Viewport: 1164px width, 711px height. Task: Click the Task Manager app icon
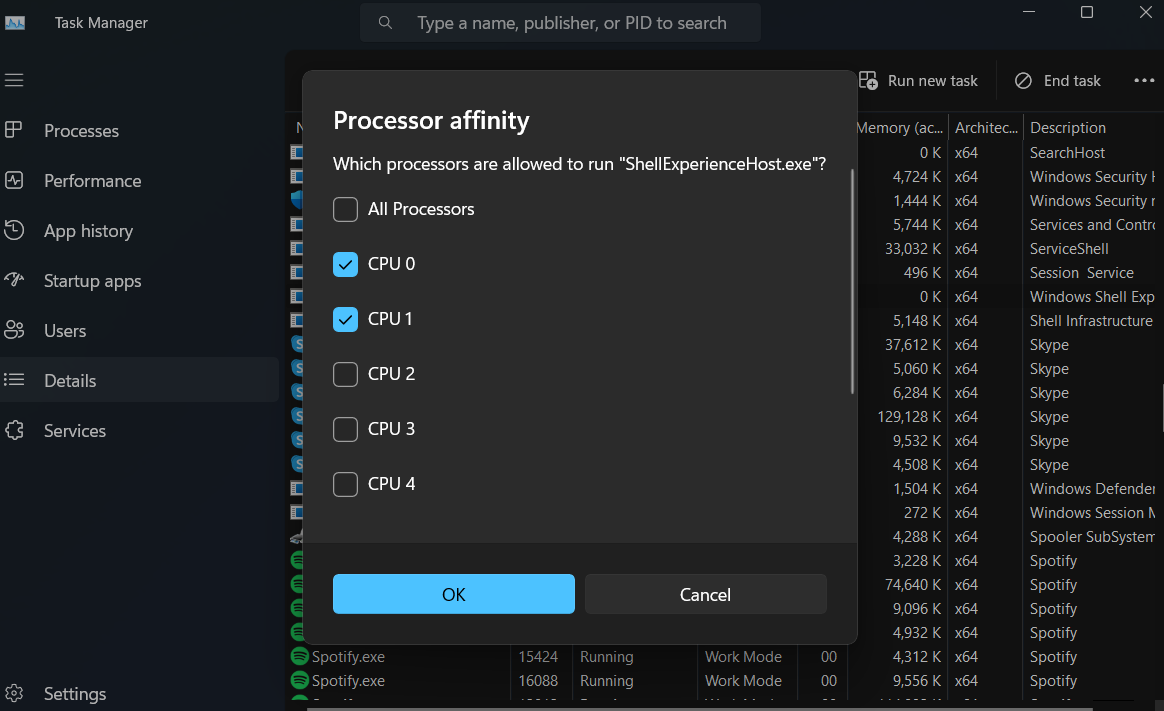[15, 23]
